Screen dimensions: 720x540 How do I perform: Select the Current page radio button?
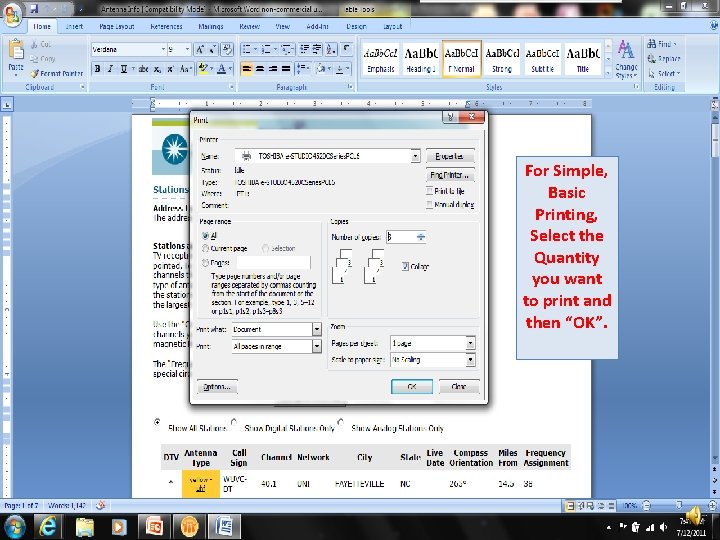[x=205, y=248]
